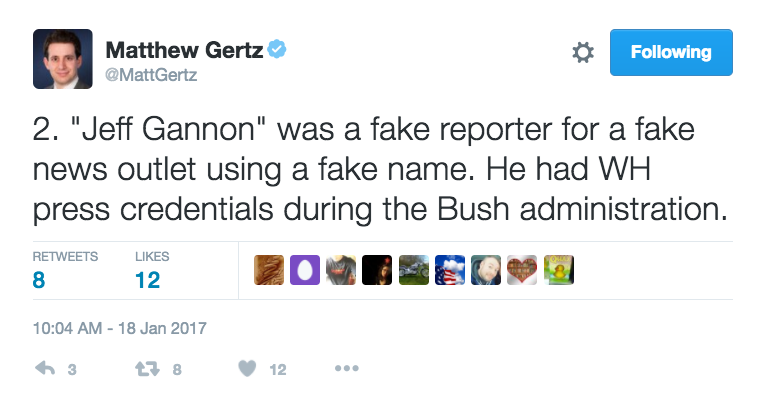Open the heart-shaped bookshelf avatar profile

pyautogui.click(x=522, y=271)
